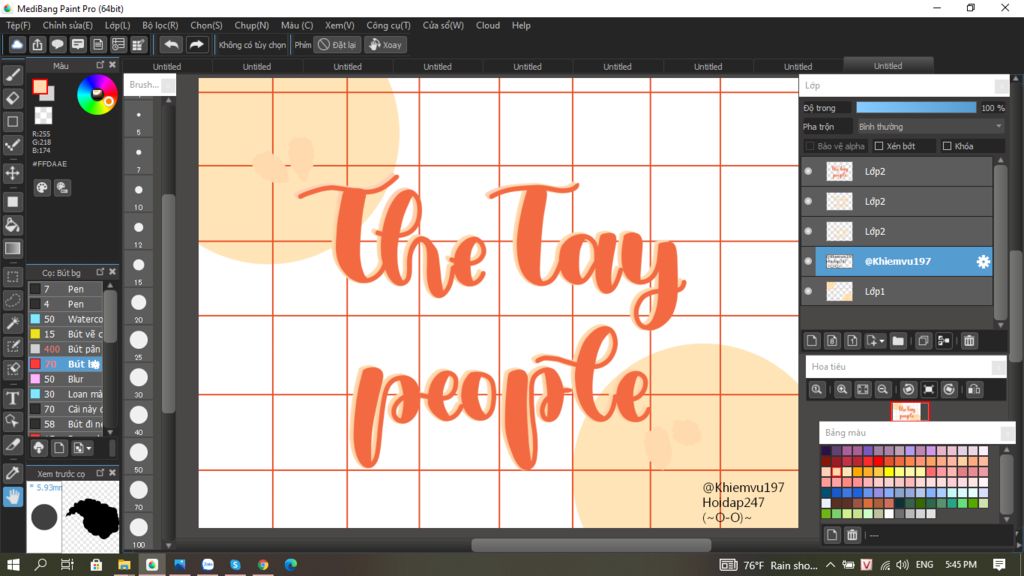Enable the Xén bớt checkbox

(x=879, y=146)
